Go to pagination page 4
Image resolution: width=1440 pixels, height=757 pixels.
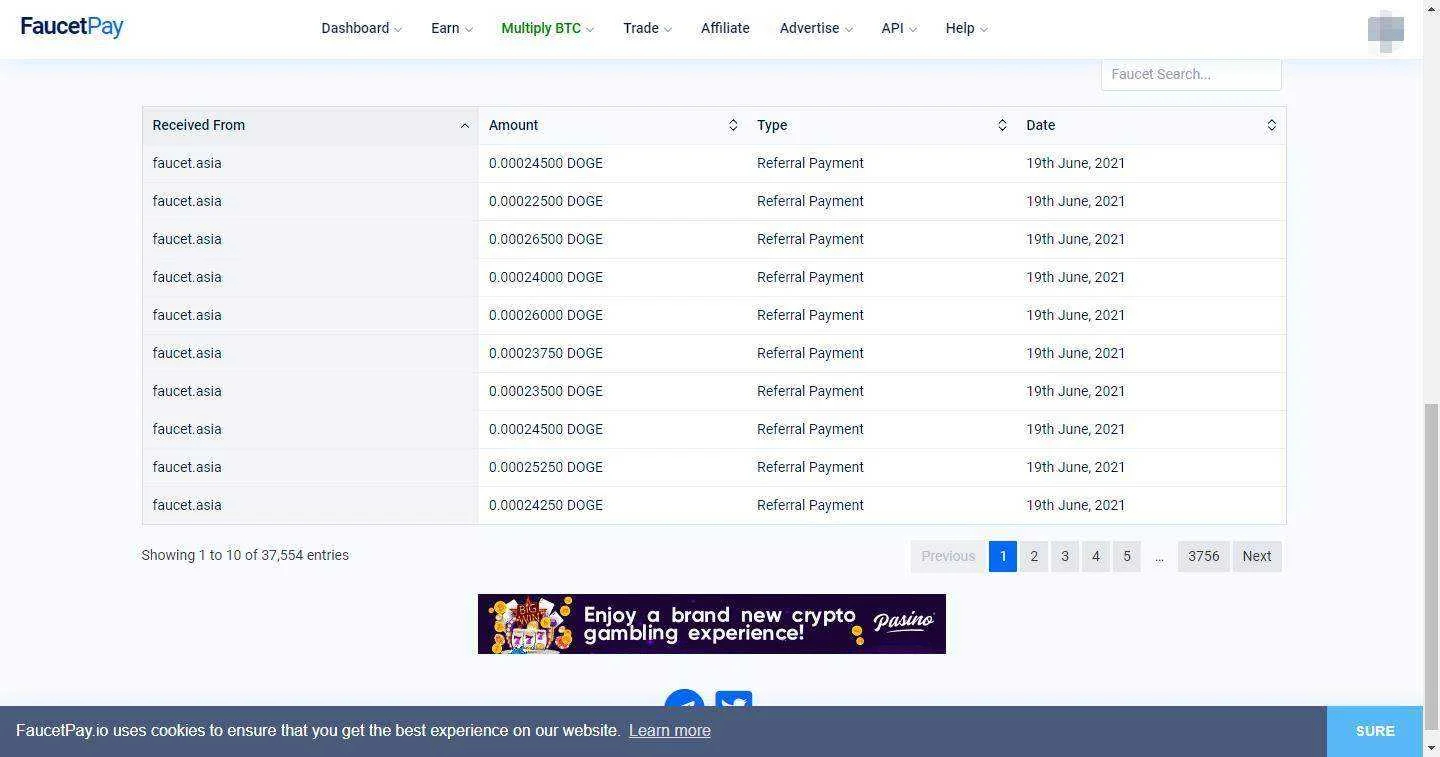click(x=1096, y=556)
